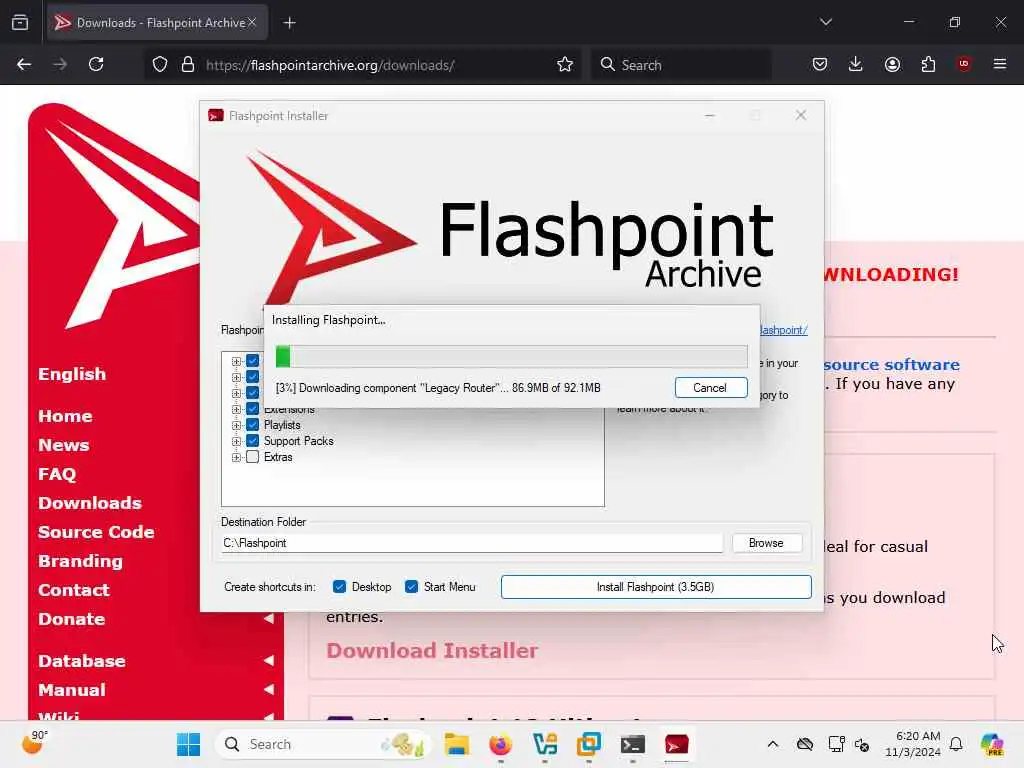Uncheck the Playlists component checkbox
1024x768 pixels.
(x=253, y=425)
